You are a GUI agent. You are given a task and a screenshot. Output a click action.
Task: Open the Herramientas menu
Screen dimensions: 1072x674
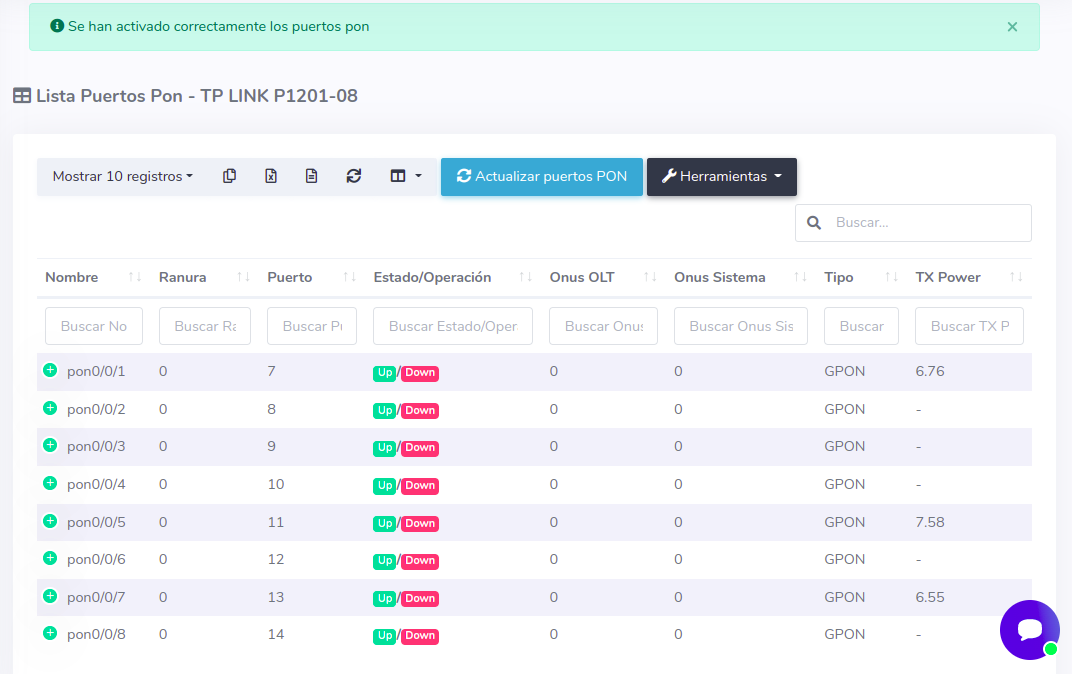pos(721,177)
